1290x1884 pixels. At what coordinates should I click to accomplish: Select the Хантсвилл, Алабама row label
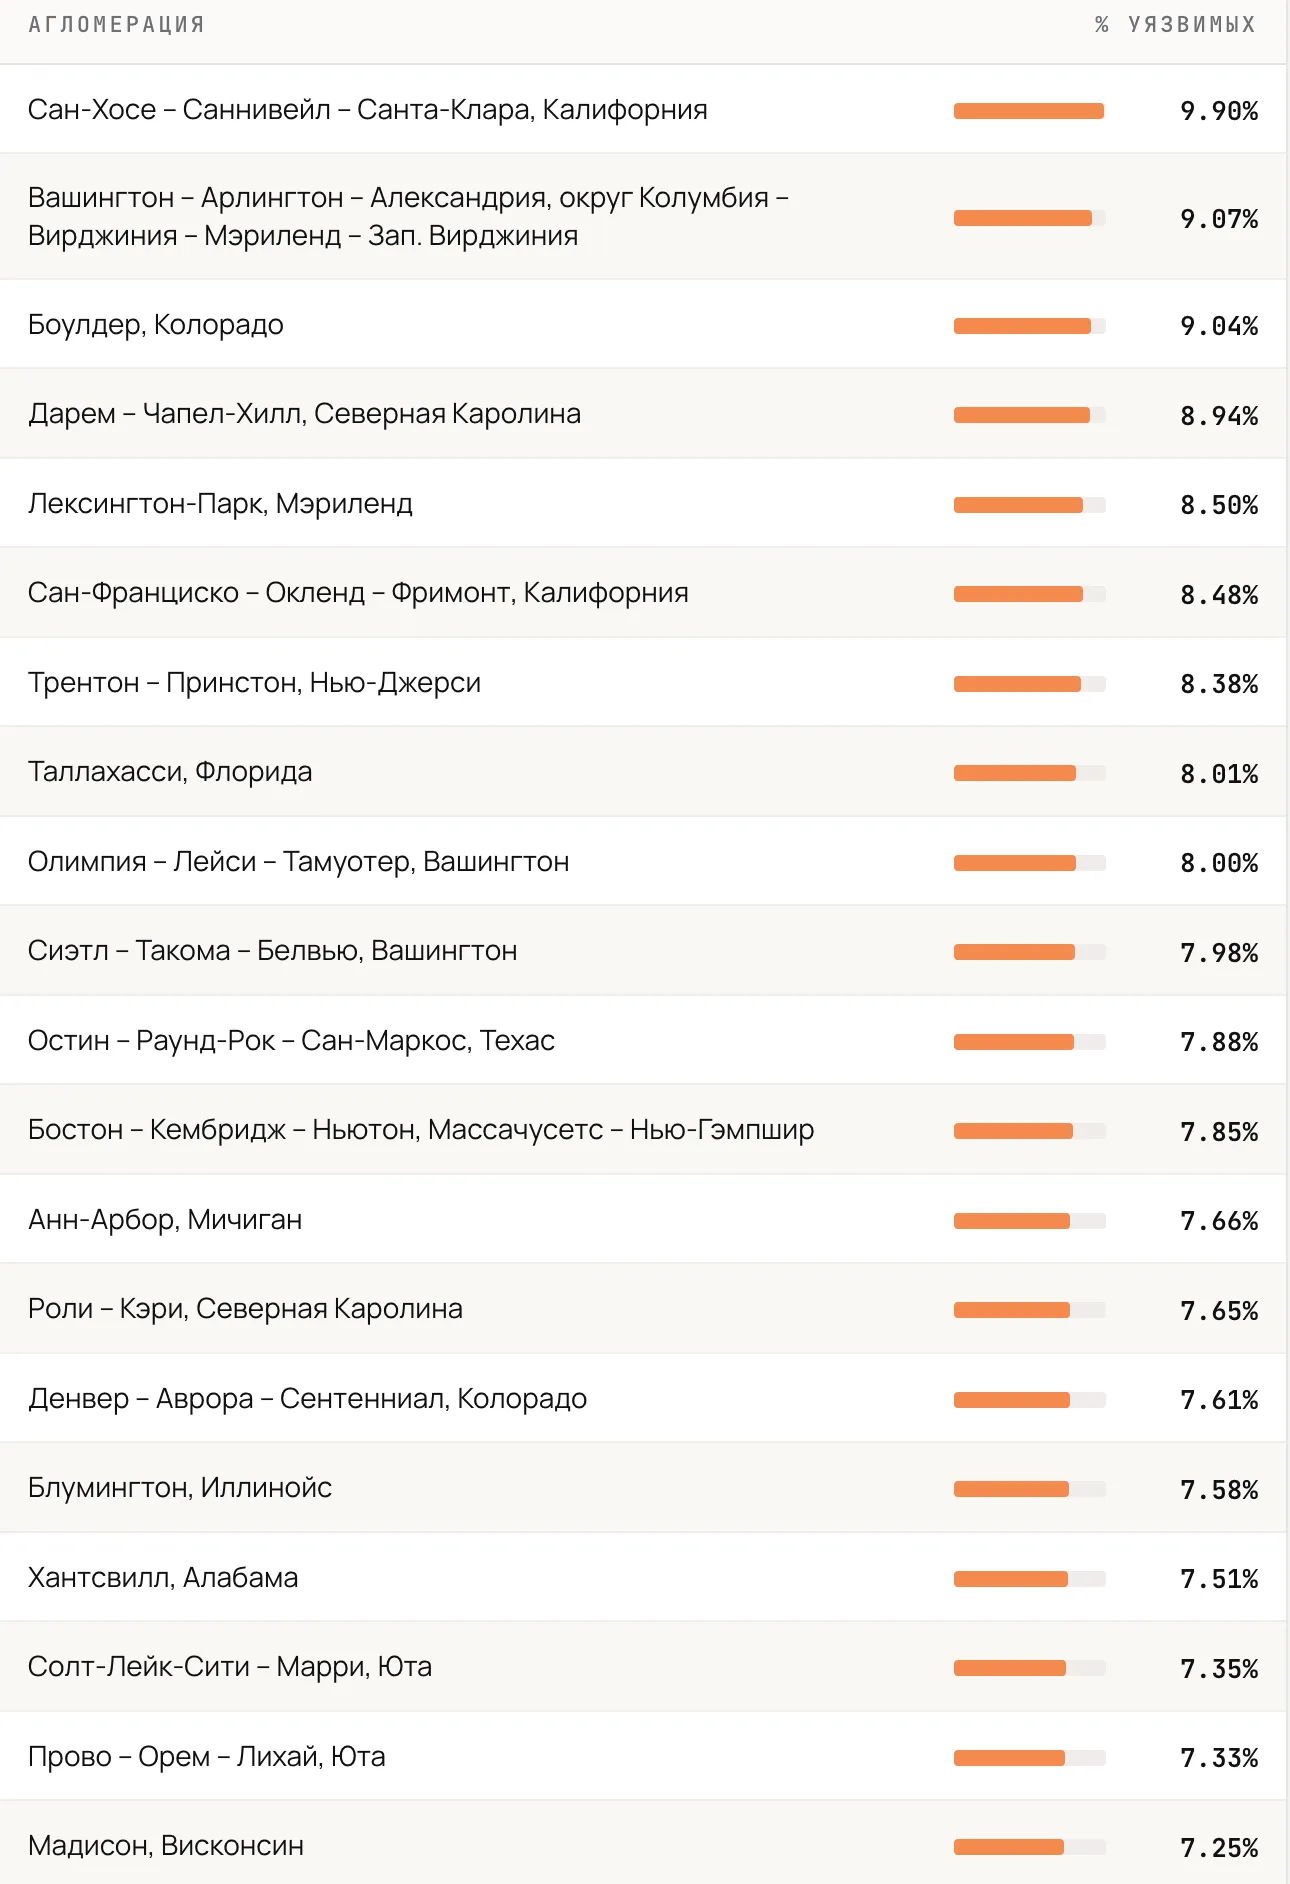point(163,1578)
